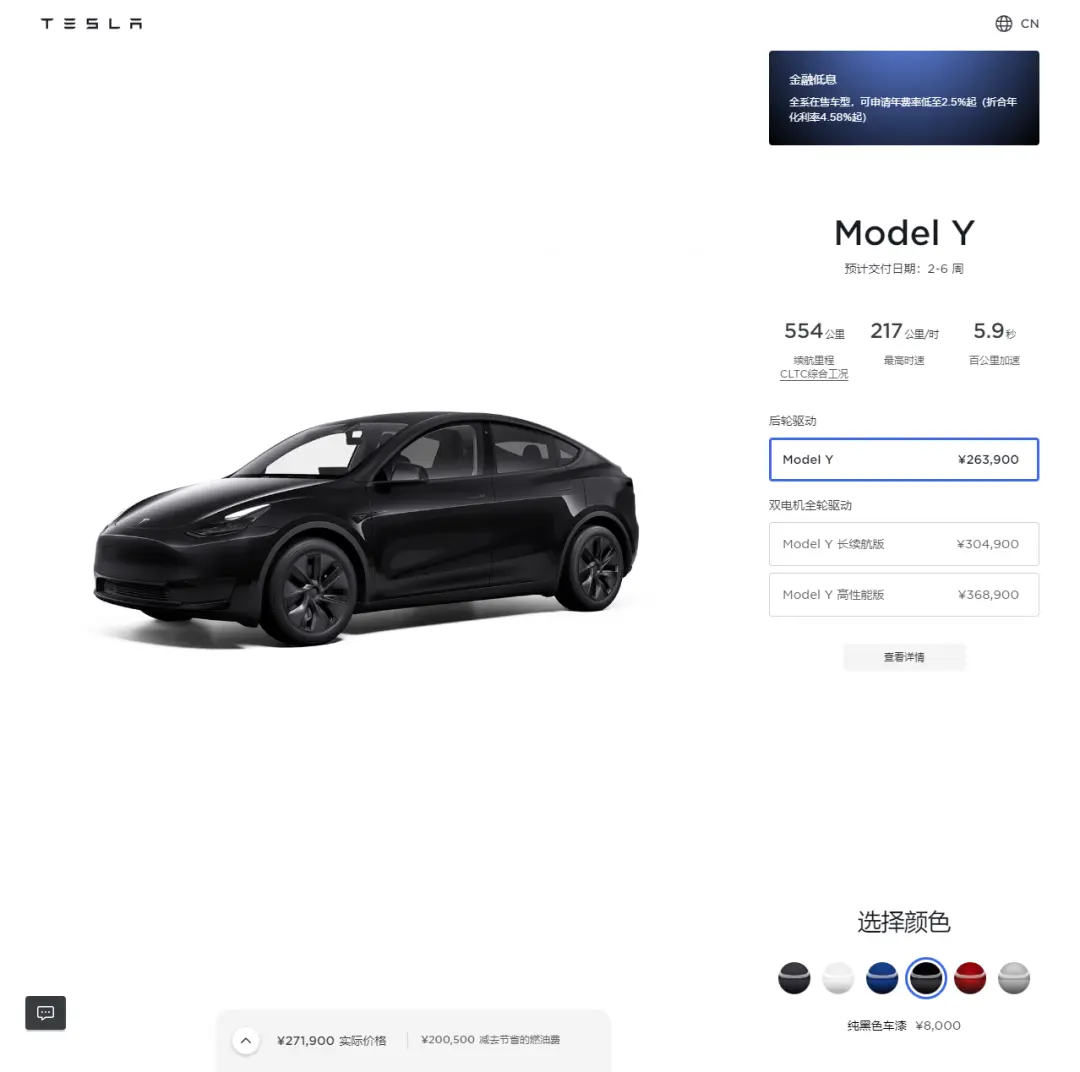Screen dimensions: 1080x1072
Task: Expand the price summary chevron
Action: coord(246,1040)
